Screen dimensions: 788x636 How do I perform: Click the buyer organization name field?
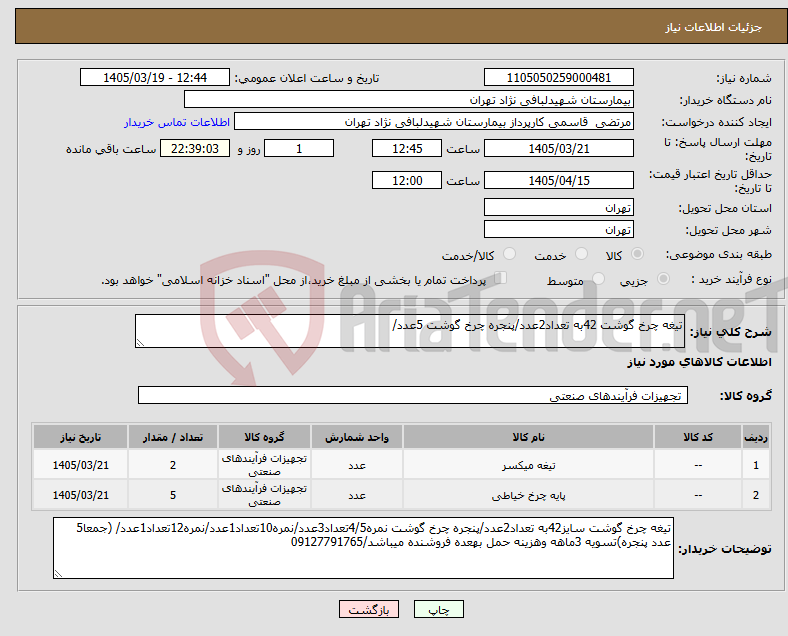(409, 99)
